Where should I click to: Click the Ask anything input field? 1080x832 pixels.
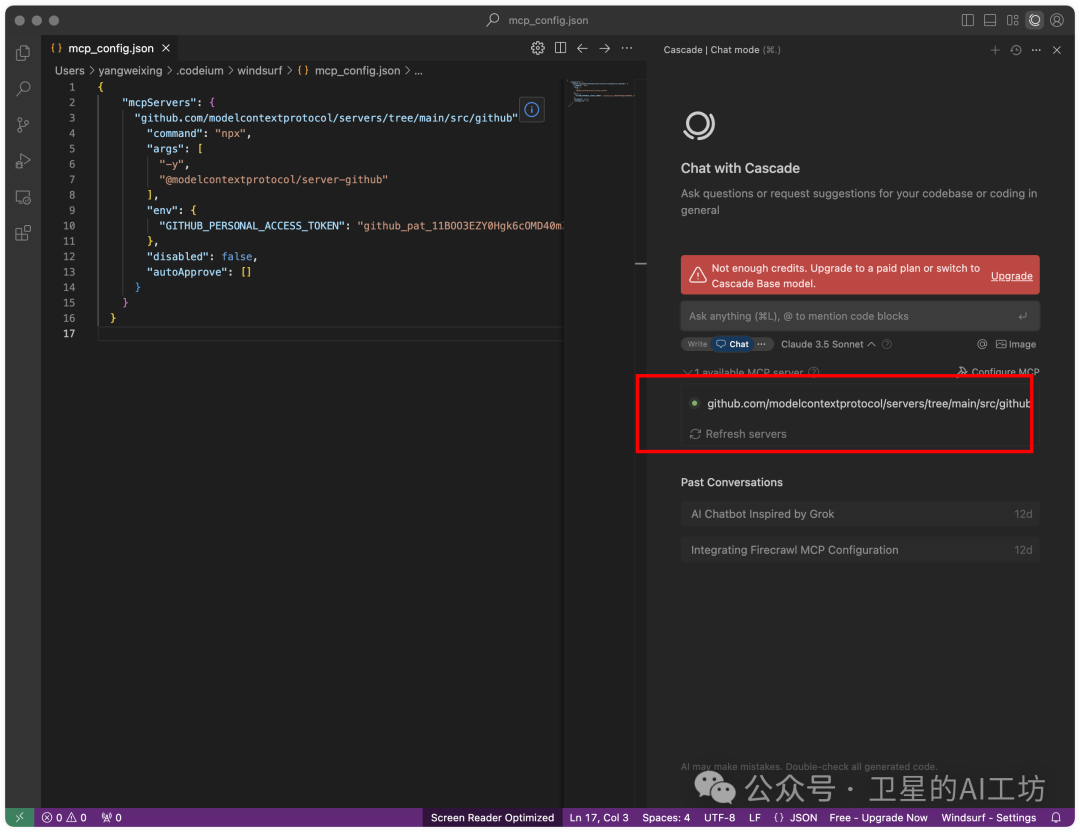tap(860, 317)
